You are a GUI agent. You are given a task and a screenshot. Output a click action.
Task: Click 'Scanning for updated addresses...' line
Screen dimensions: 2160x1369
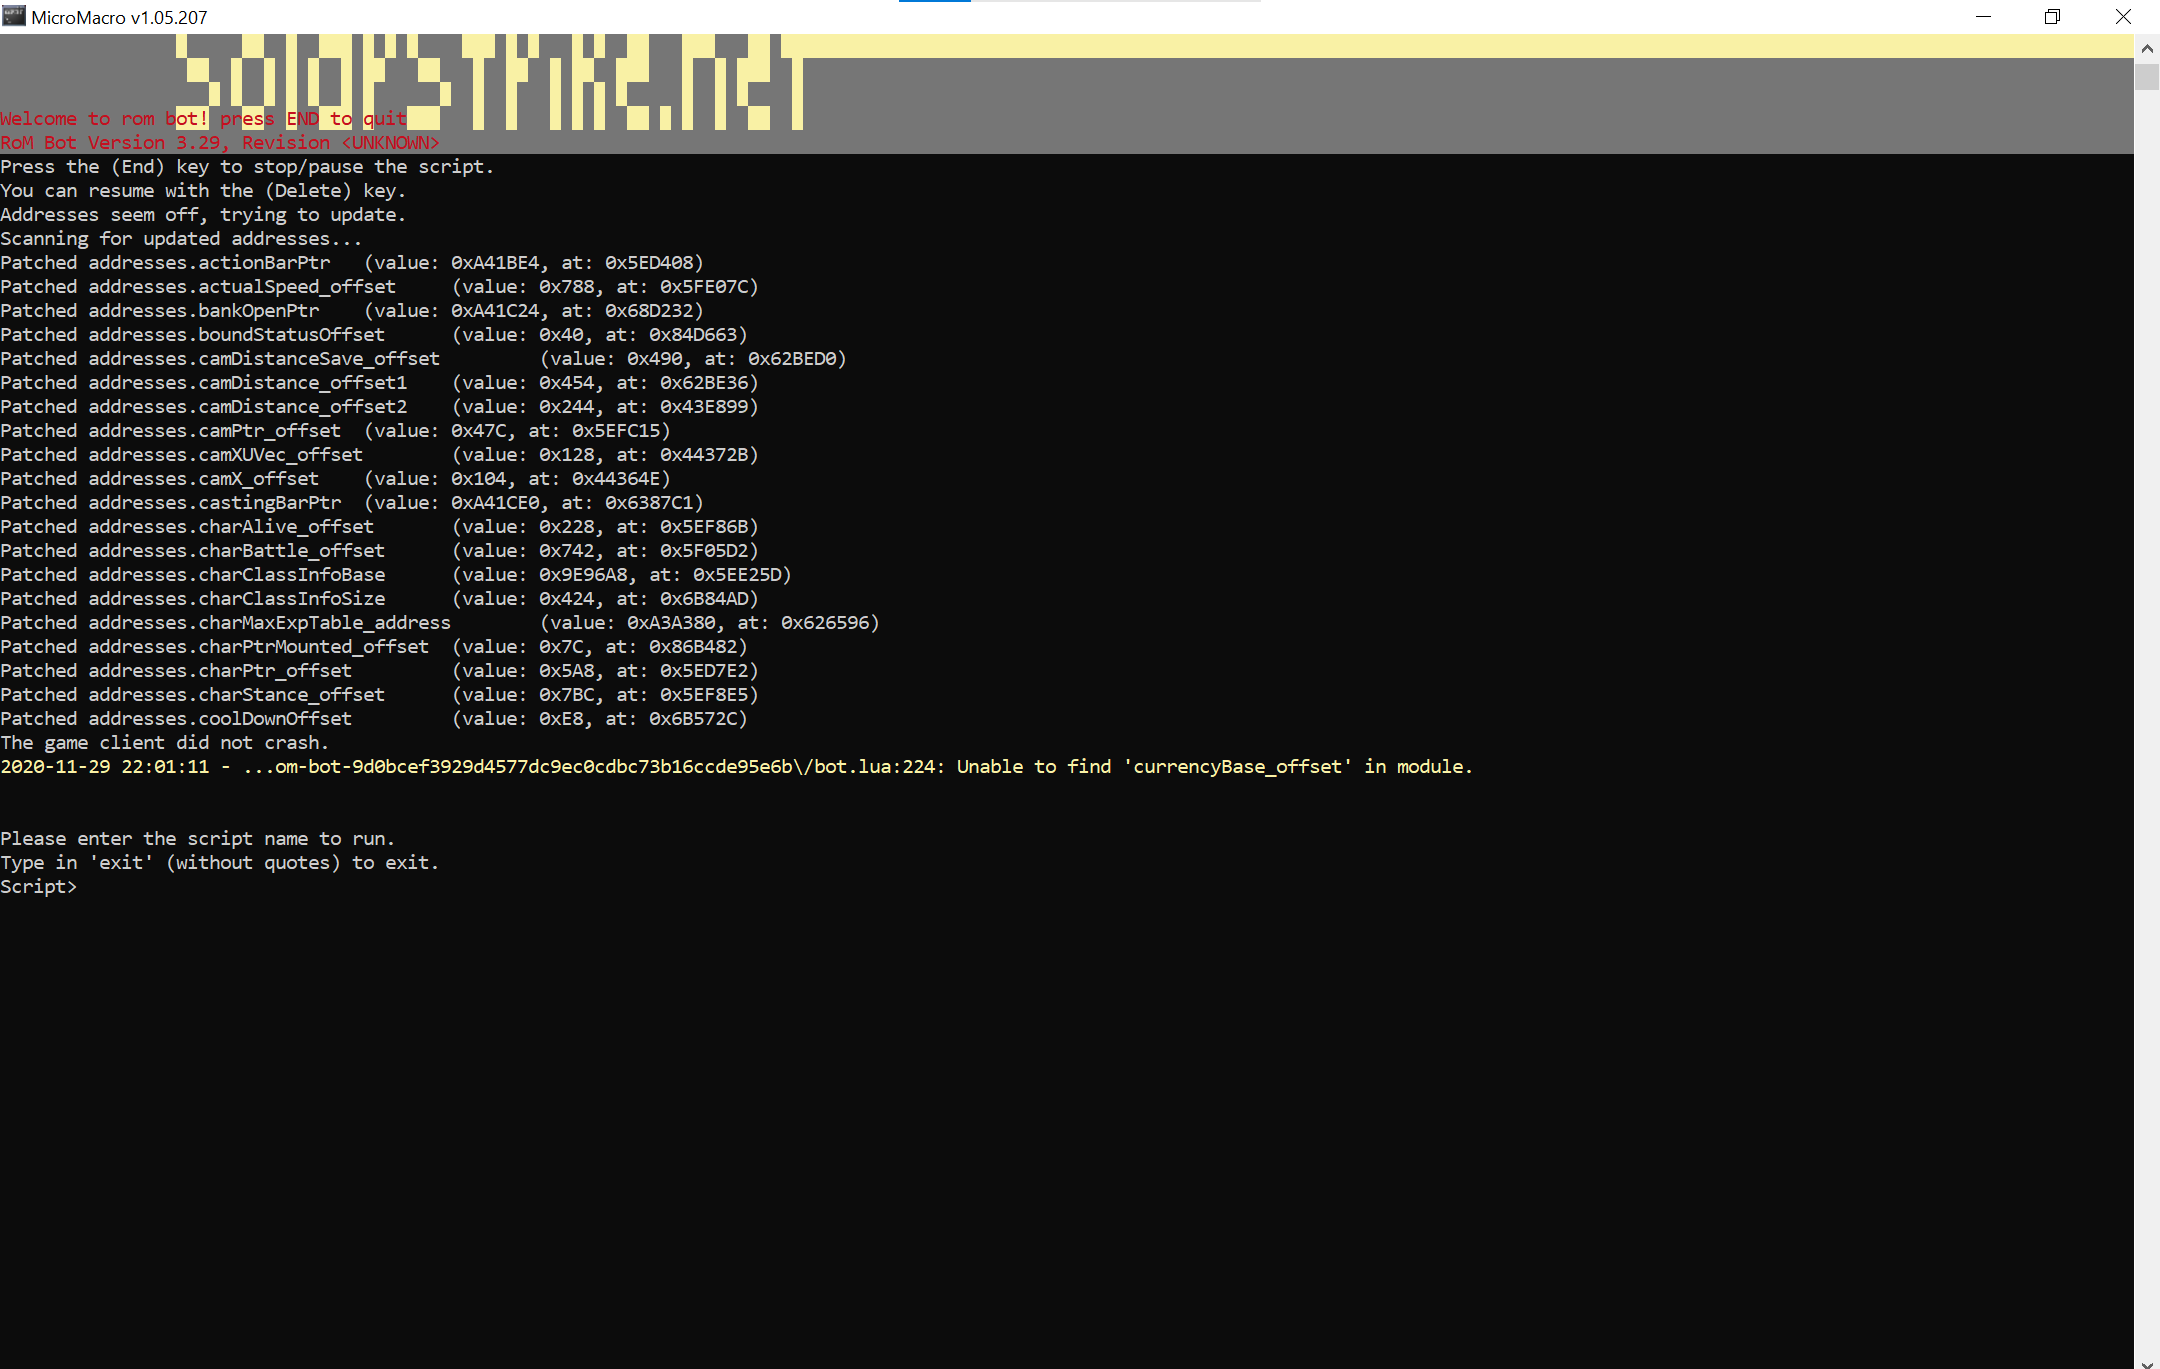point(181,239)
